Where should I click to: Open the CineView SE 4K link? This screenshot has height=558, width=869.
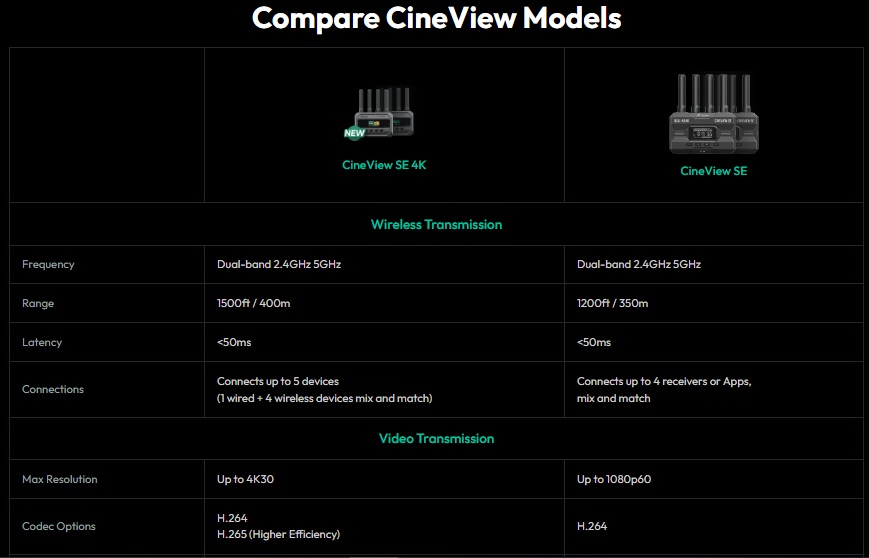pos(384,165)
